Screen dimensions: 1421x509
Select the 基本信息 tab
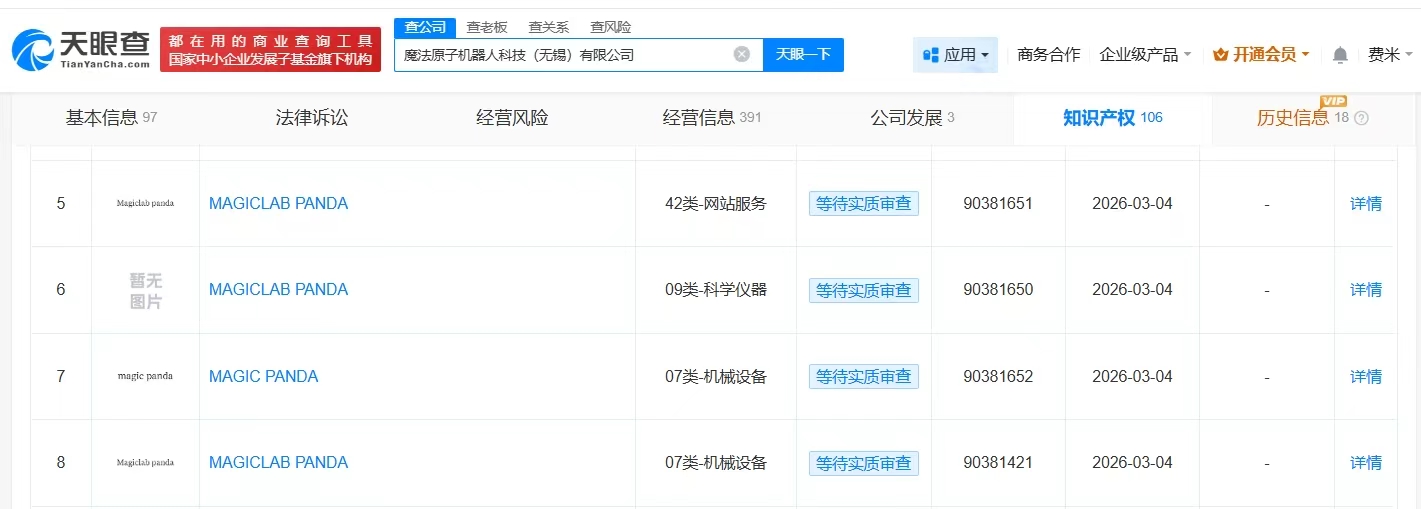coord(111,118)
